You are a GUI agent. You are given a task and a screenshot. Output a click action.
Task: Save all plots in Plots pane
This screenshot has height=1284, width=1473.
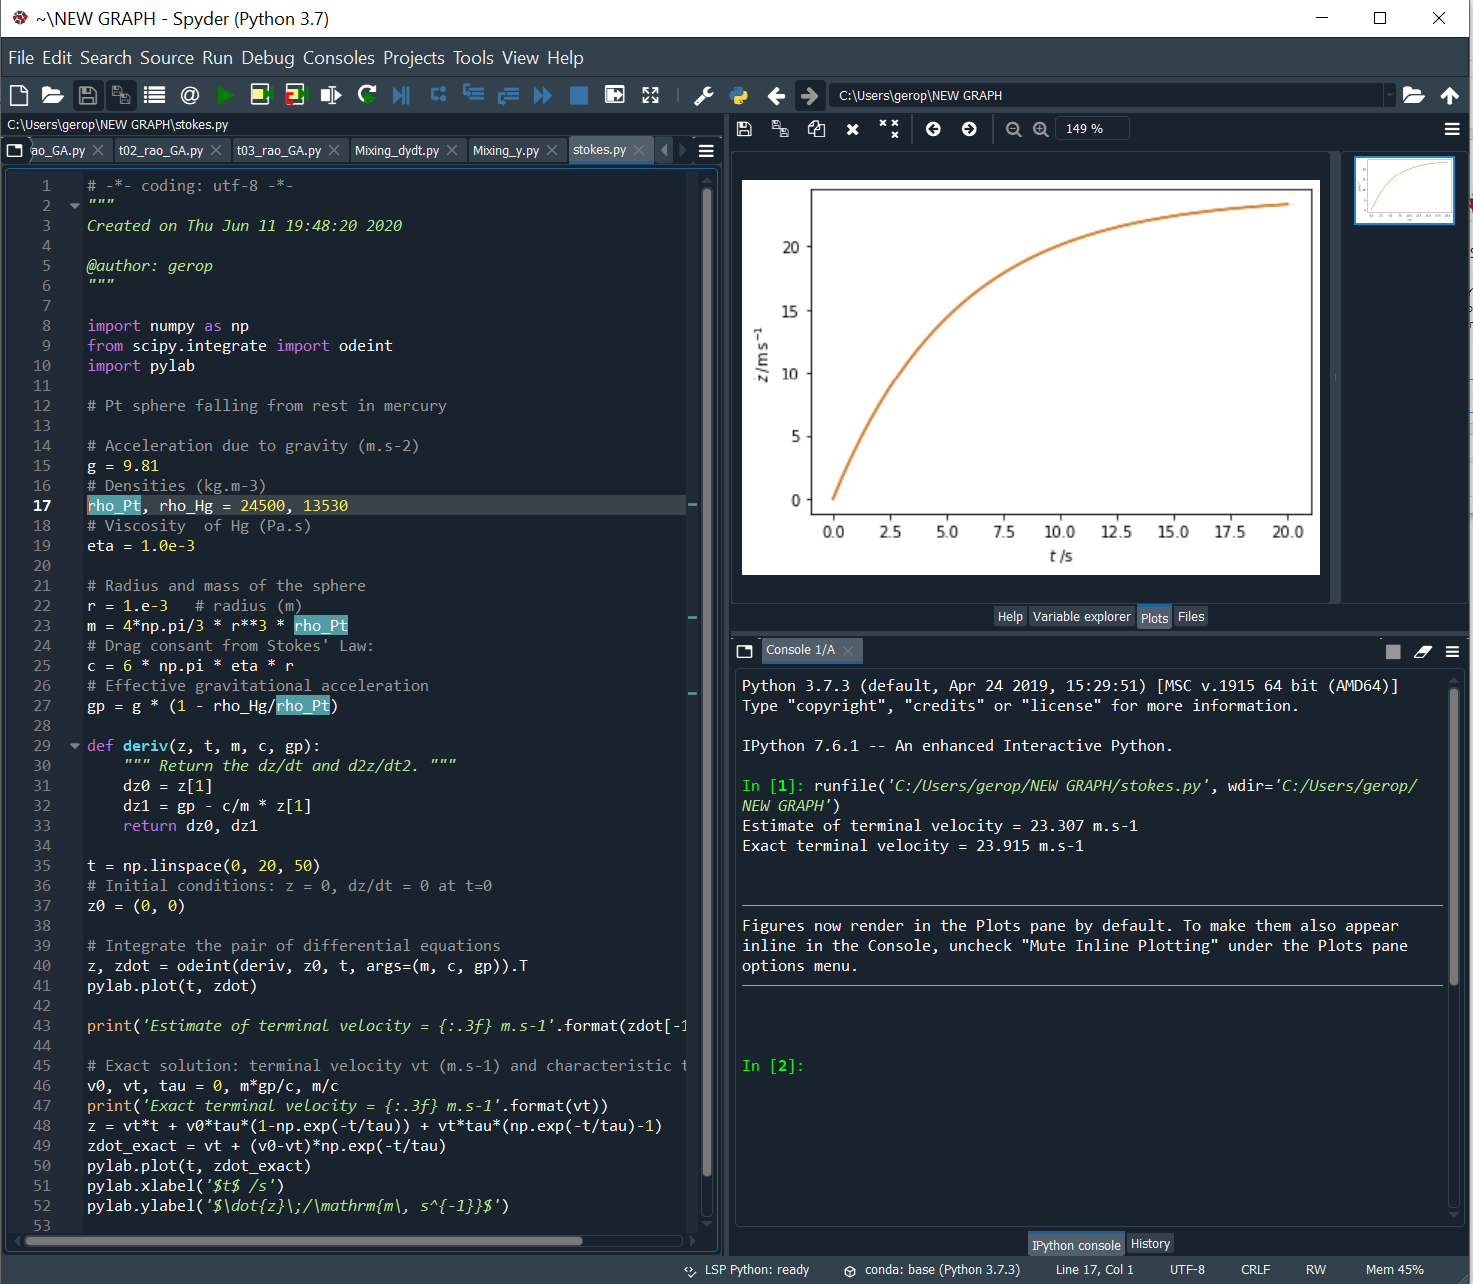click(x=780, y=129)
